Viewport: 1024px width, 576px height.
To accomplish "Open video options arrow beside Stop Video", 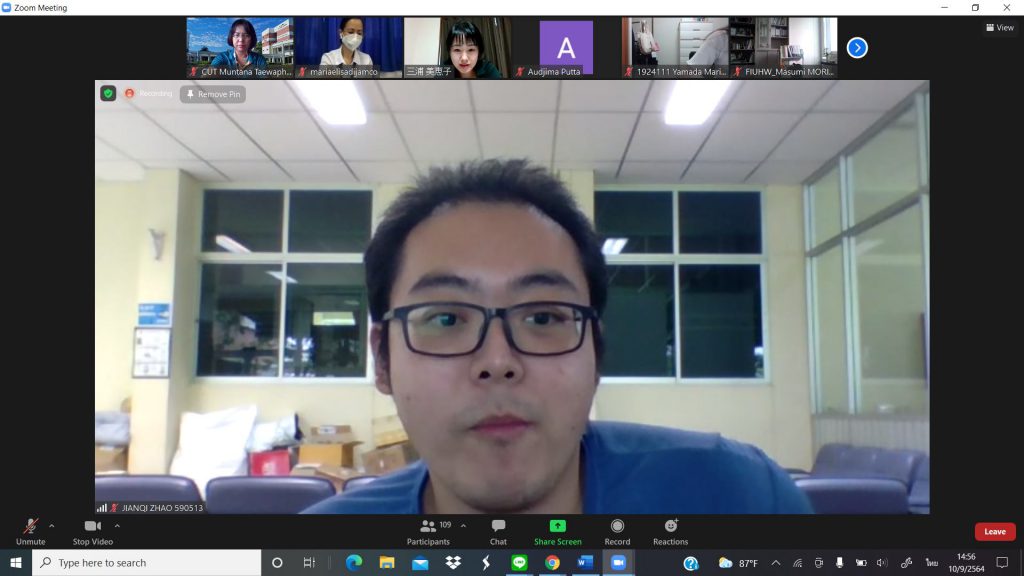I will (x=117, y=526).
